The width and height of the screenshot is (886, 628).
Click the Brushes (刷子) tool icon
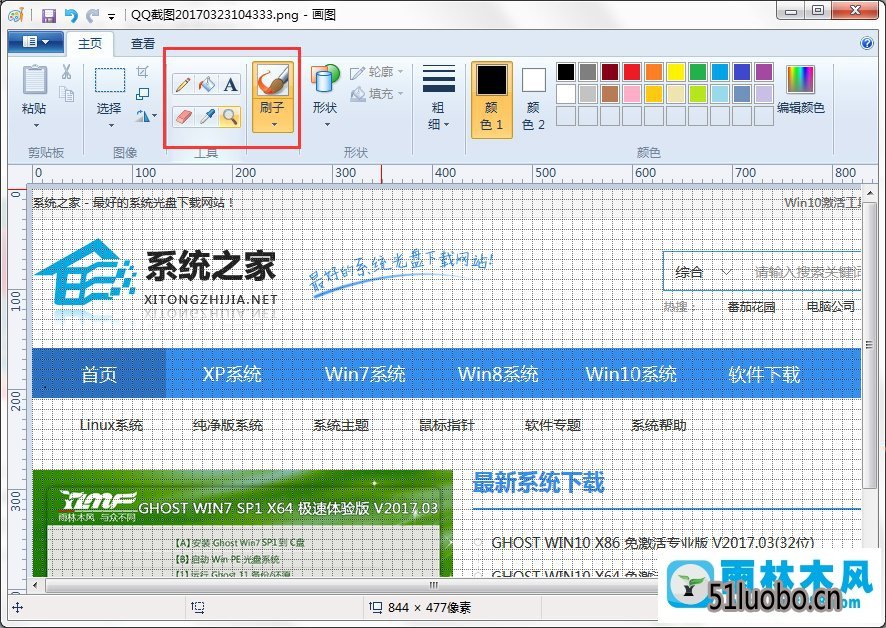(273, 80)
